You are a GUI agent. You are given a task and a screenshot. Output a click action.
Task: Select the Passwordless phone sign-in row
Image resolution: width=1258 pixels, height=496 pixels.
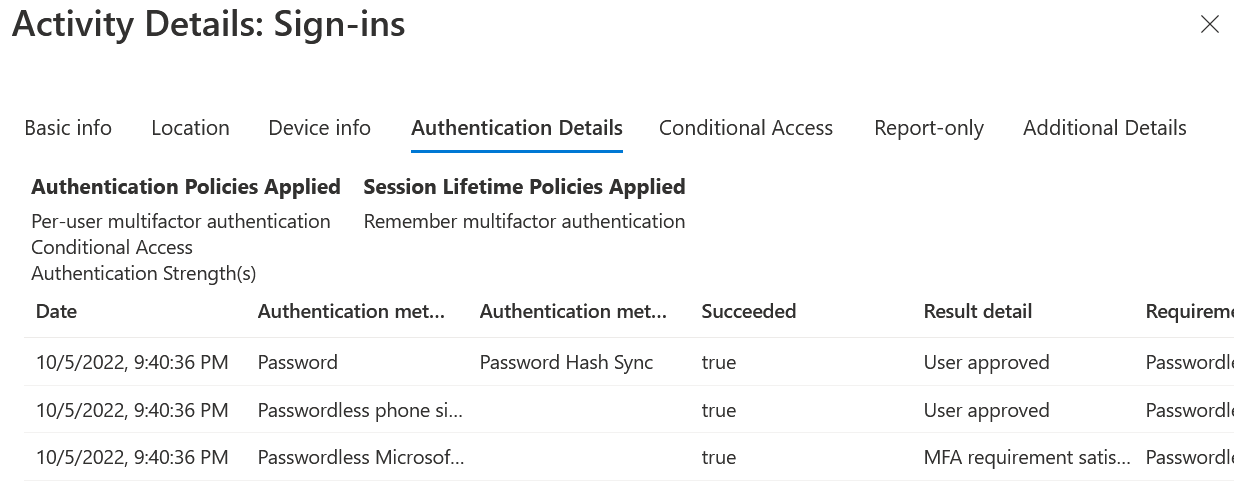click(x=360, y=410)
